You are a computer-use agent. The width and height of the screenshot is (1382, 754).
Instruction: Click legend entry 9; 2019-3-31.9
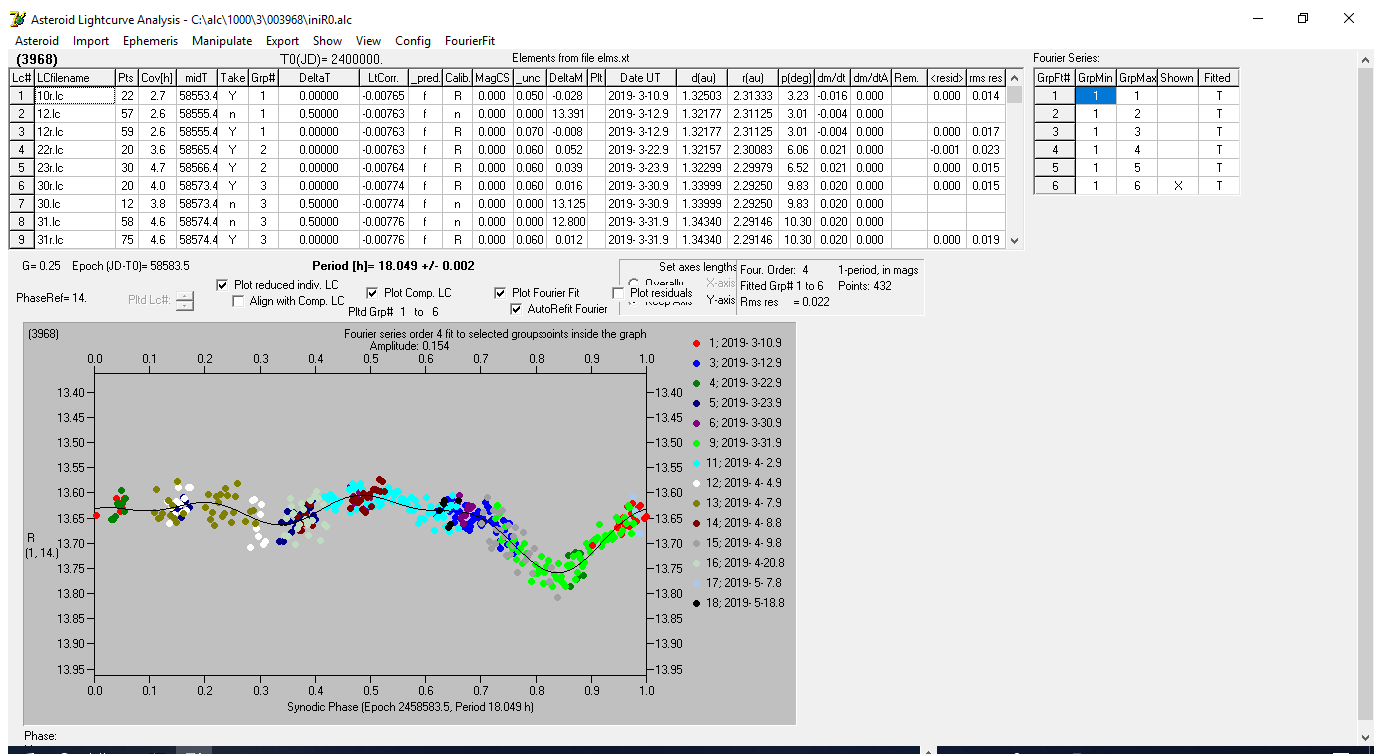745,443
